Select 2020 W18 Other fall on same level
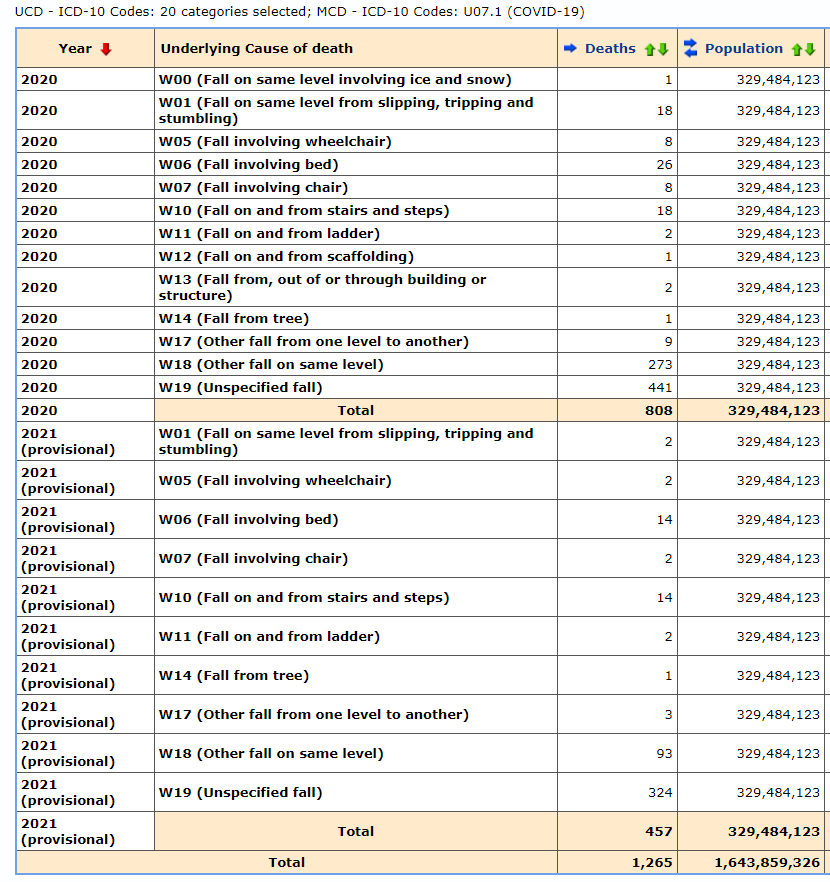830x882 pixels. pos(270,364)
